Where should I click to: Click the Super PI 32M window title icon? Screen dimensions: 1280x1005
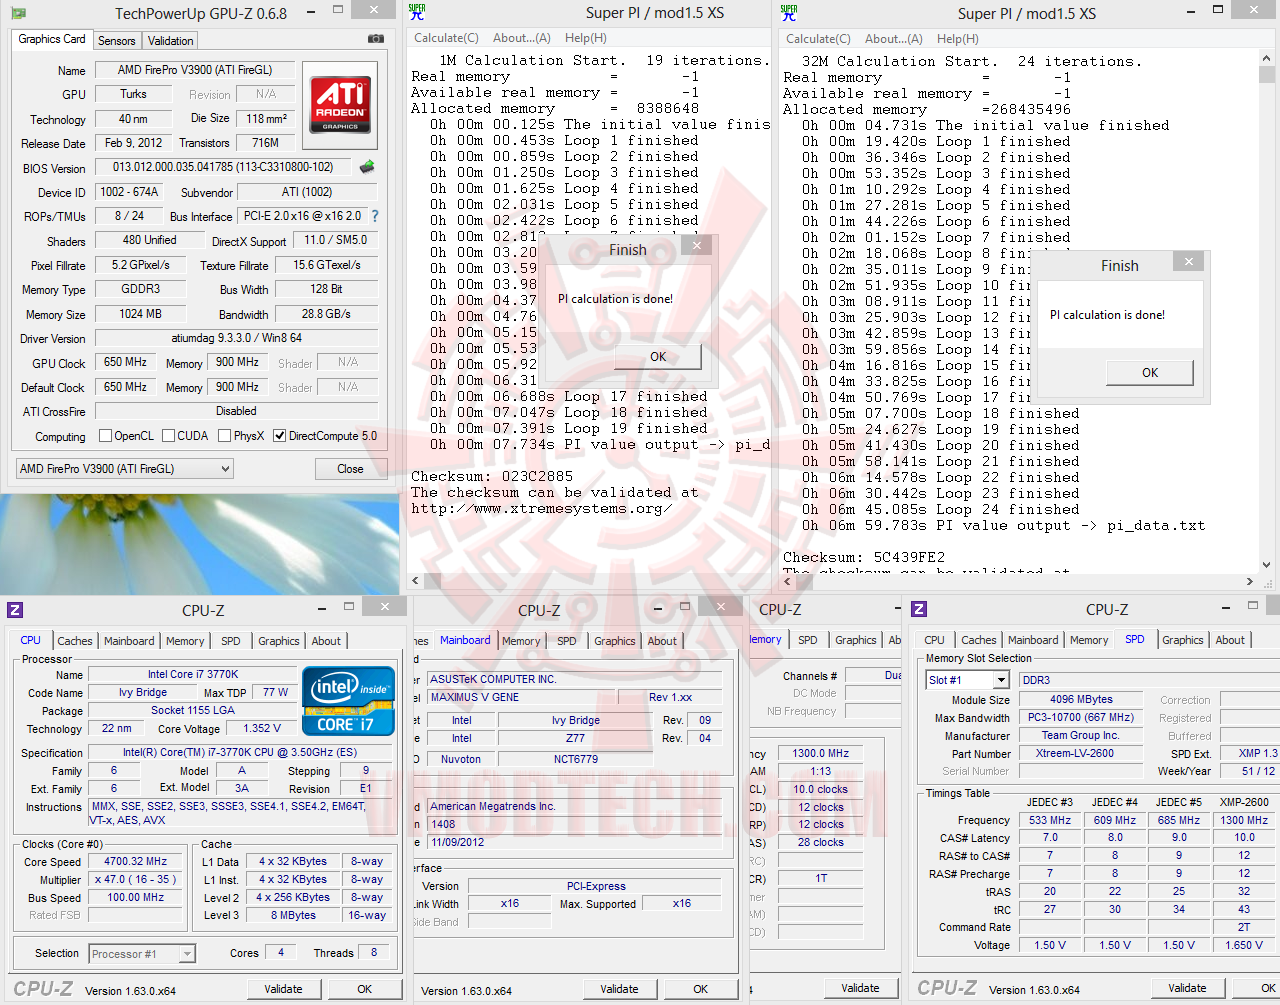[x=789, y=12]
